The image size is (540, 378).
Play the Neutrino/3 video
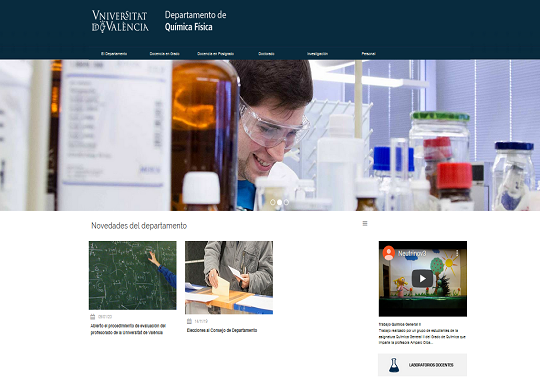click(423, 279)
